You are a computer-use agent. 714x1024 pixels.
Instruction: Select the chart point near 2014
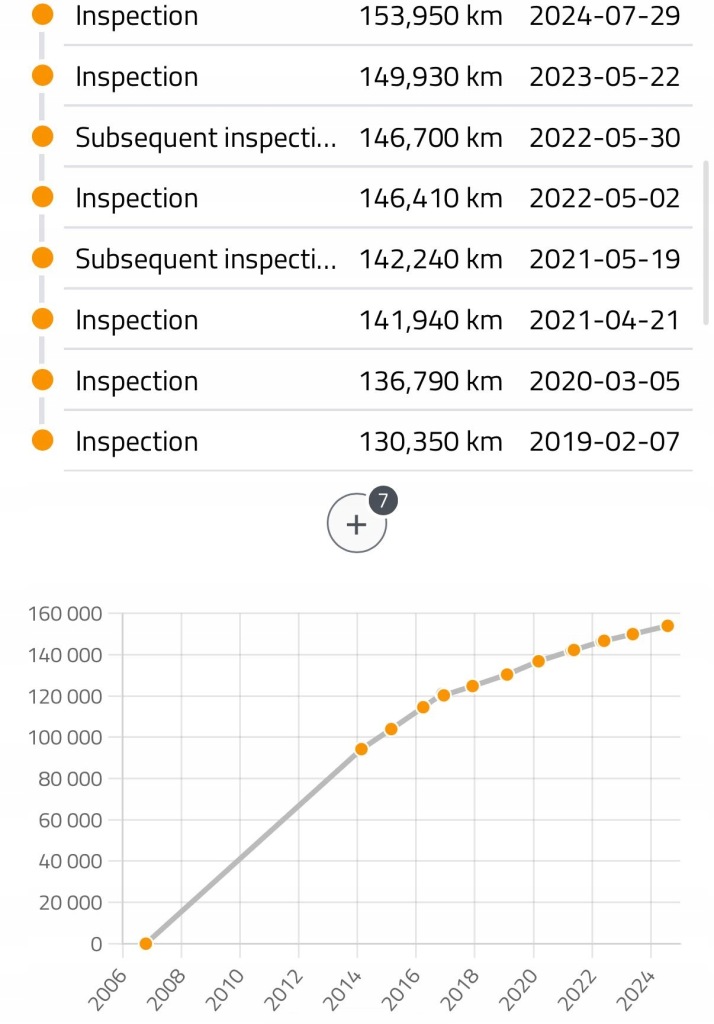[x=361, y=749]
